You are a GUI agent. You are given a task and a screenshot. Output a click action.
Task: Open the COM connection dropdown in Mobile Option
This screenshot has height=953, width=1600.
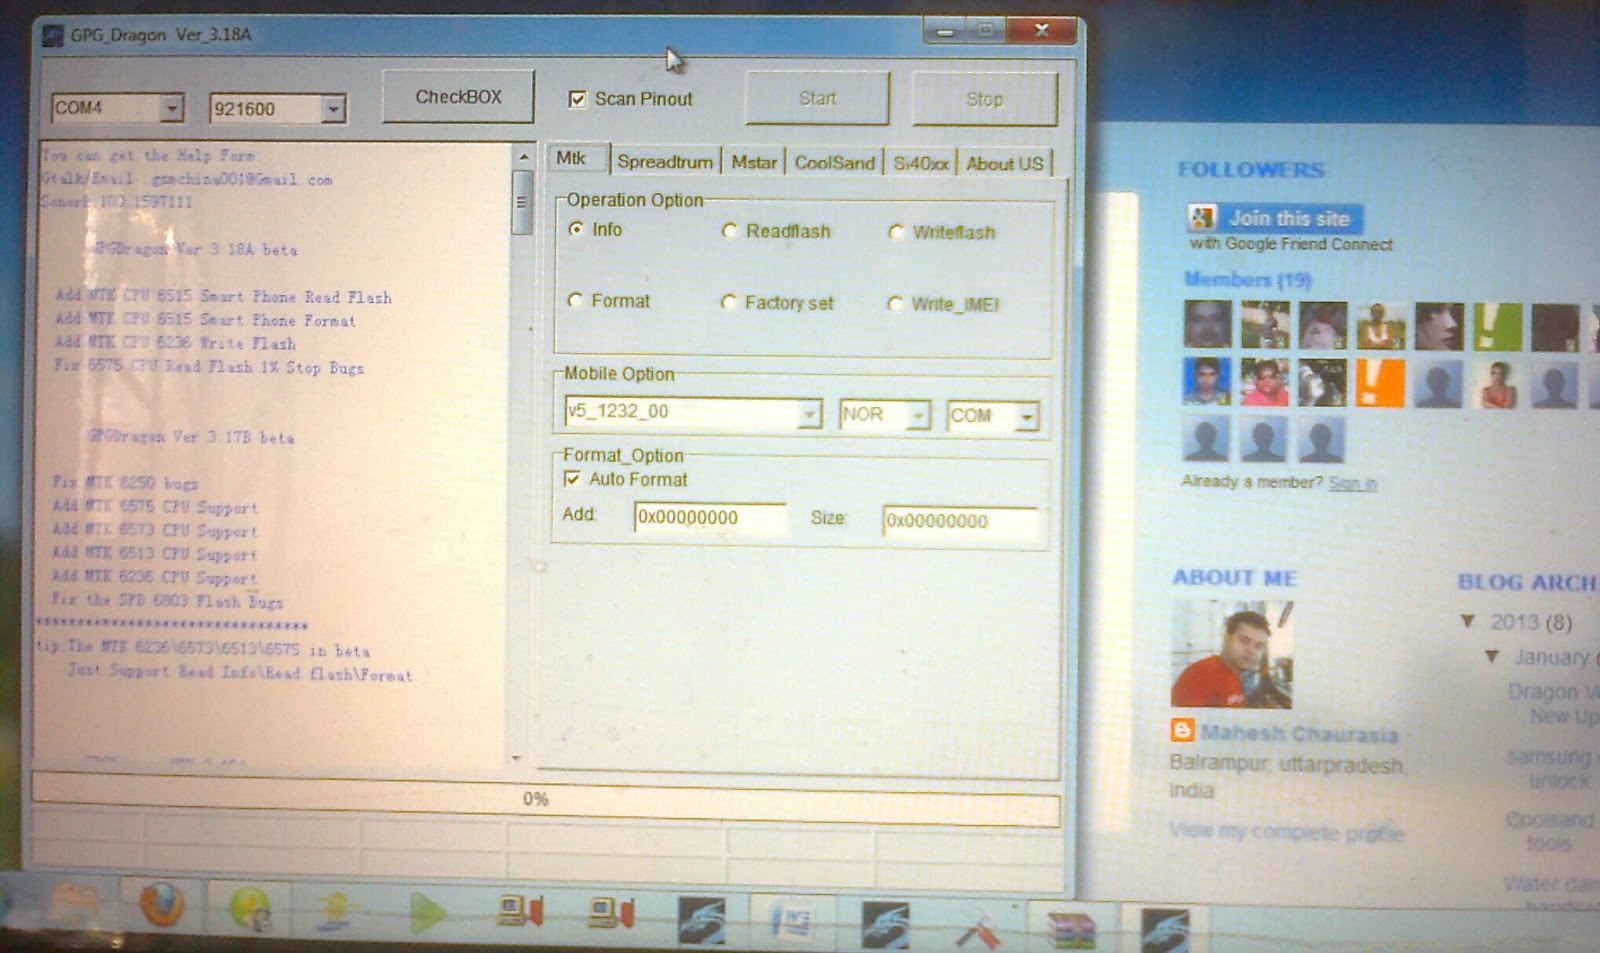(x=1027, y=416)
